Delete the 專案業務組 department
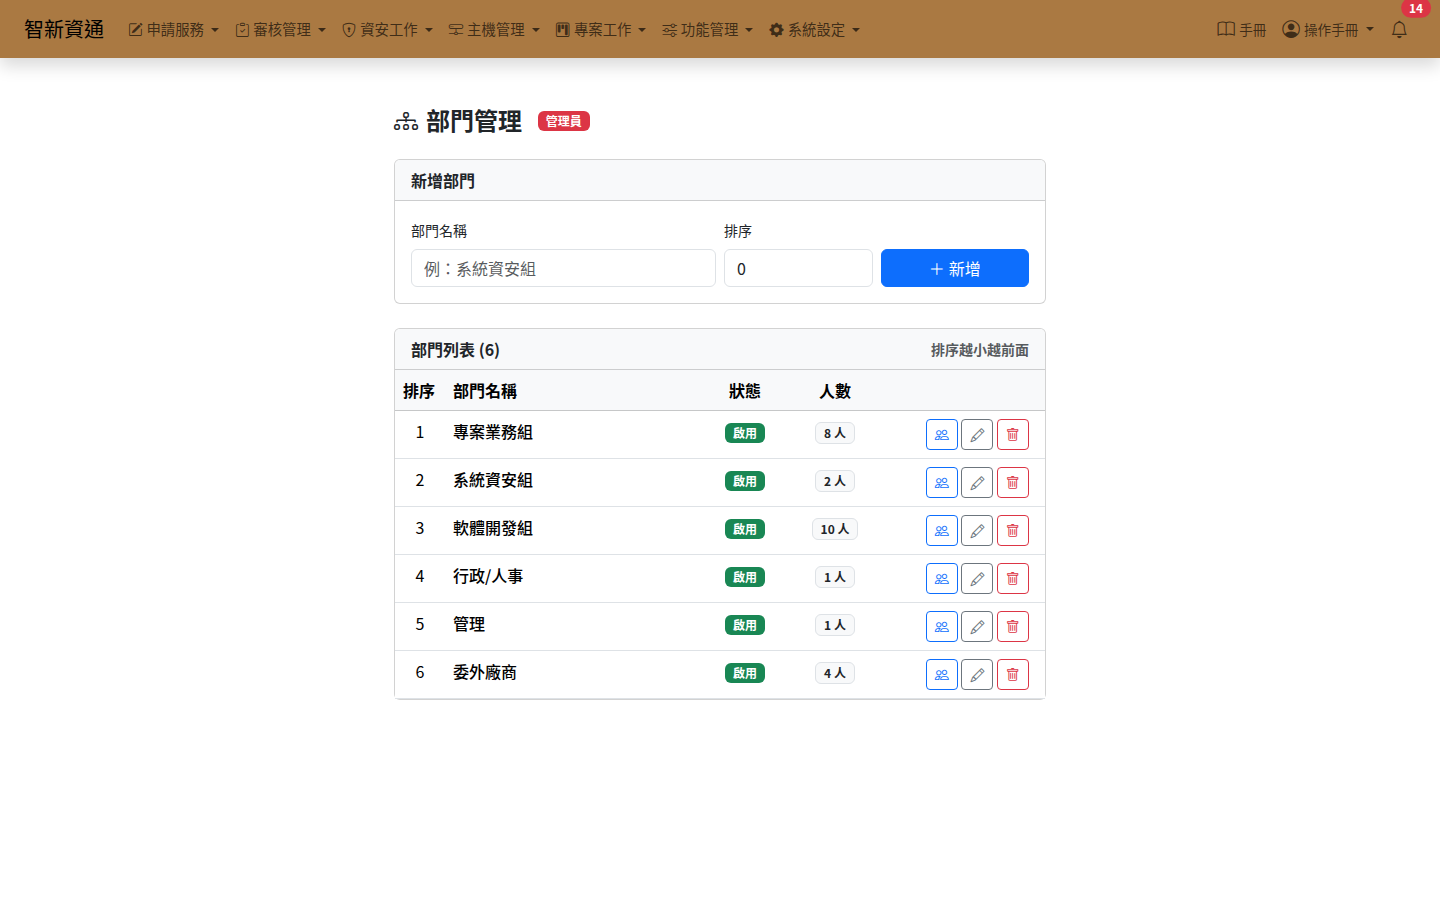Image resolution: width=1440 pixels, height=900 pixels. tap(1013, 435)
